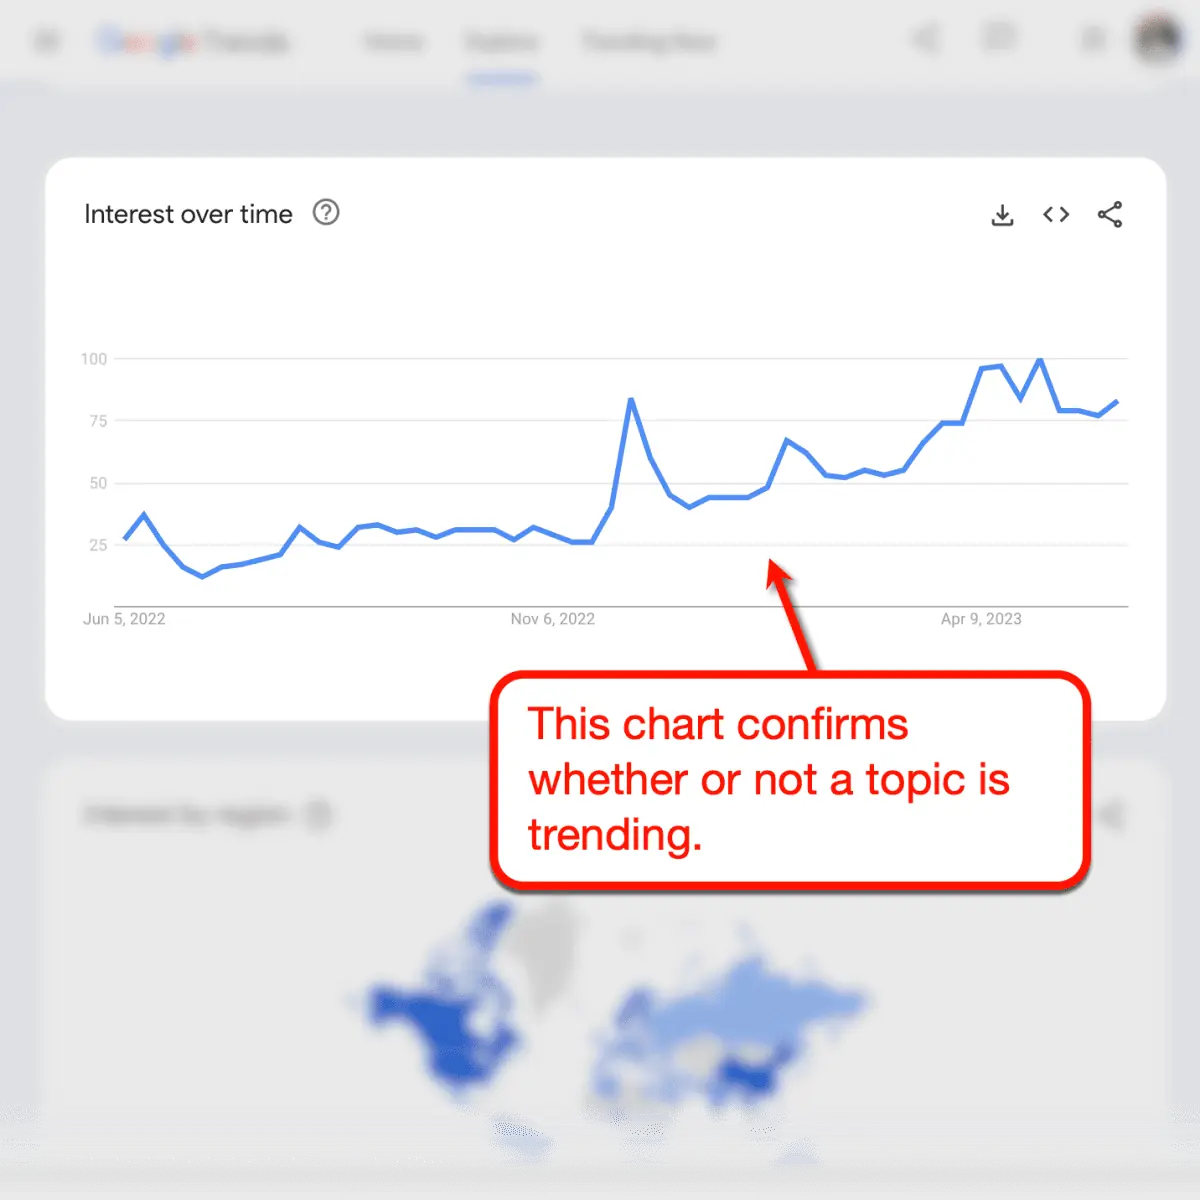Screen dimensions: 1200x1200
Task: Open the Trending Now tab
Action: 649,42
